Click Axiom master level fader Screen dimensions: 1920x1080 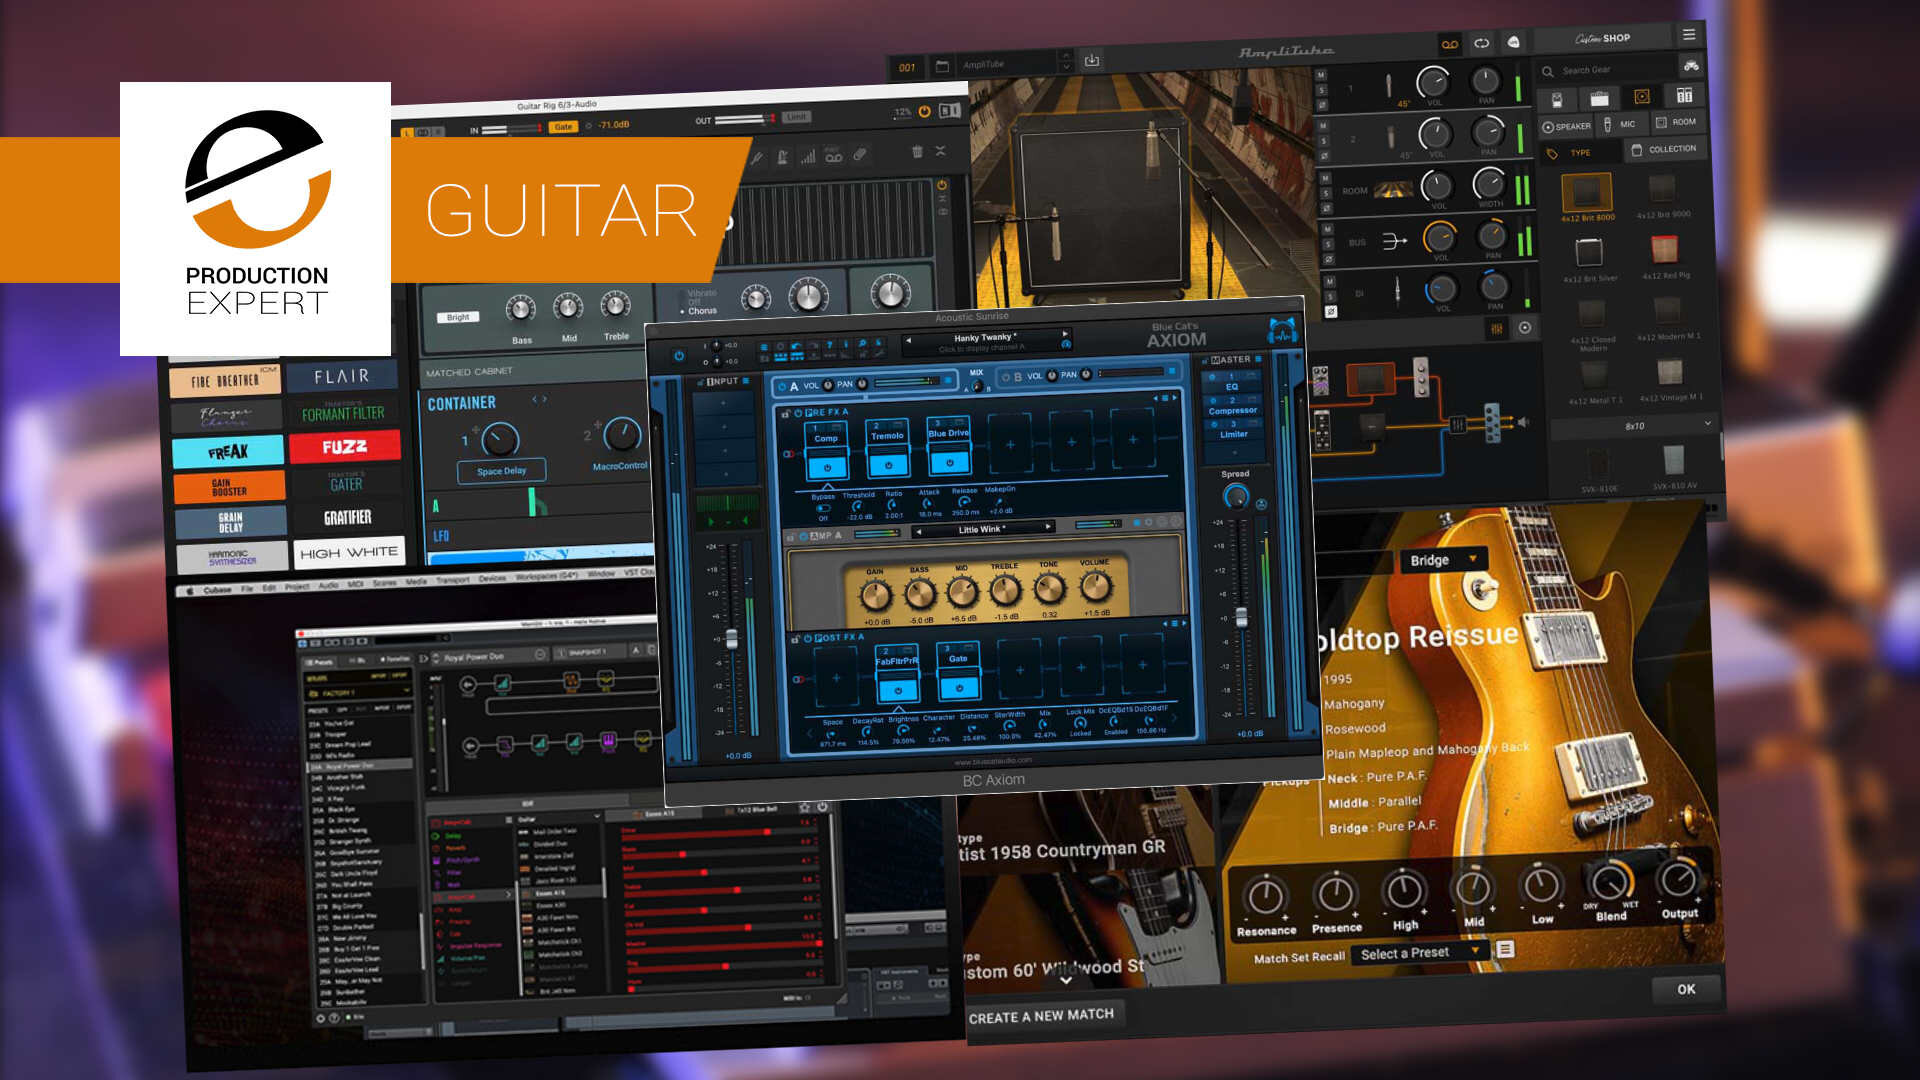click(1241, 617)
